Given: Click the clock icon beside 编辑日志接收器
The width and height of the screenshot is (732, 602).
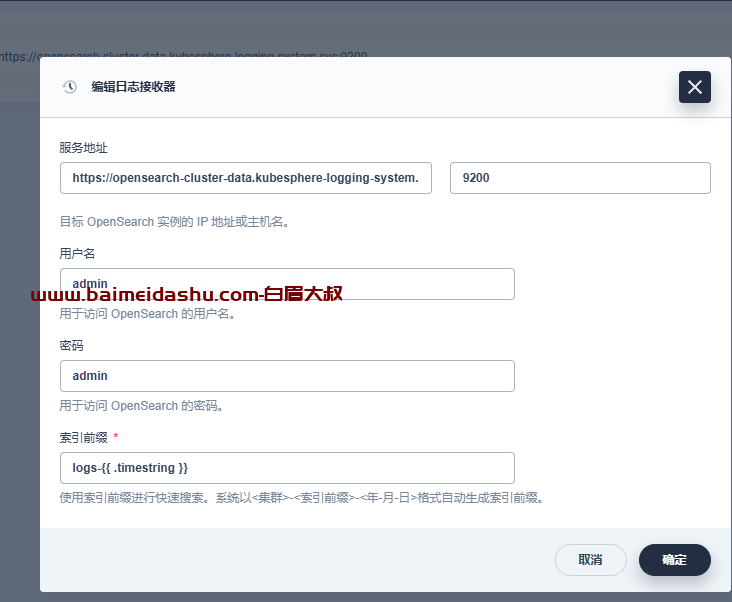Looking at the screenshot, I should (x=70, y=87).
